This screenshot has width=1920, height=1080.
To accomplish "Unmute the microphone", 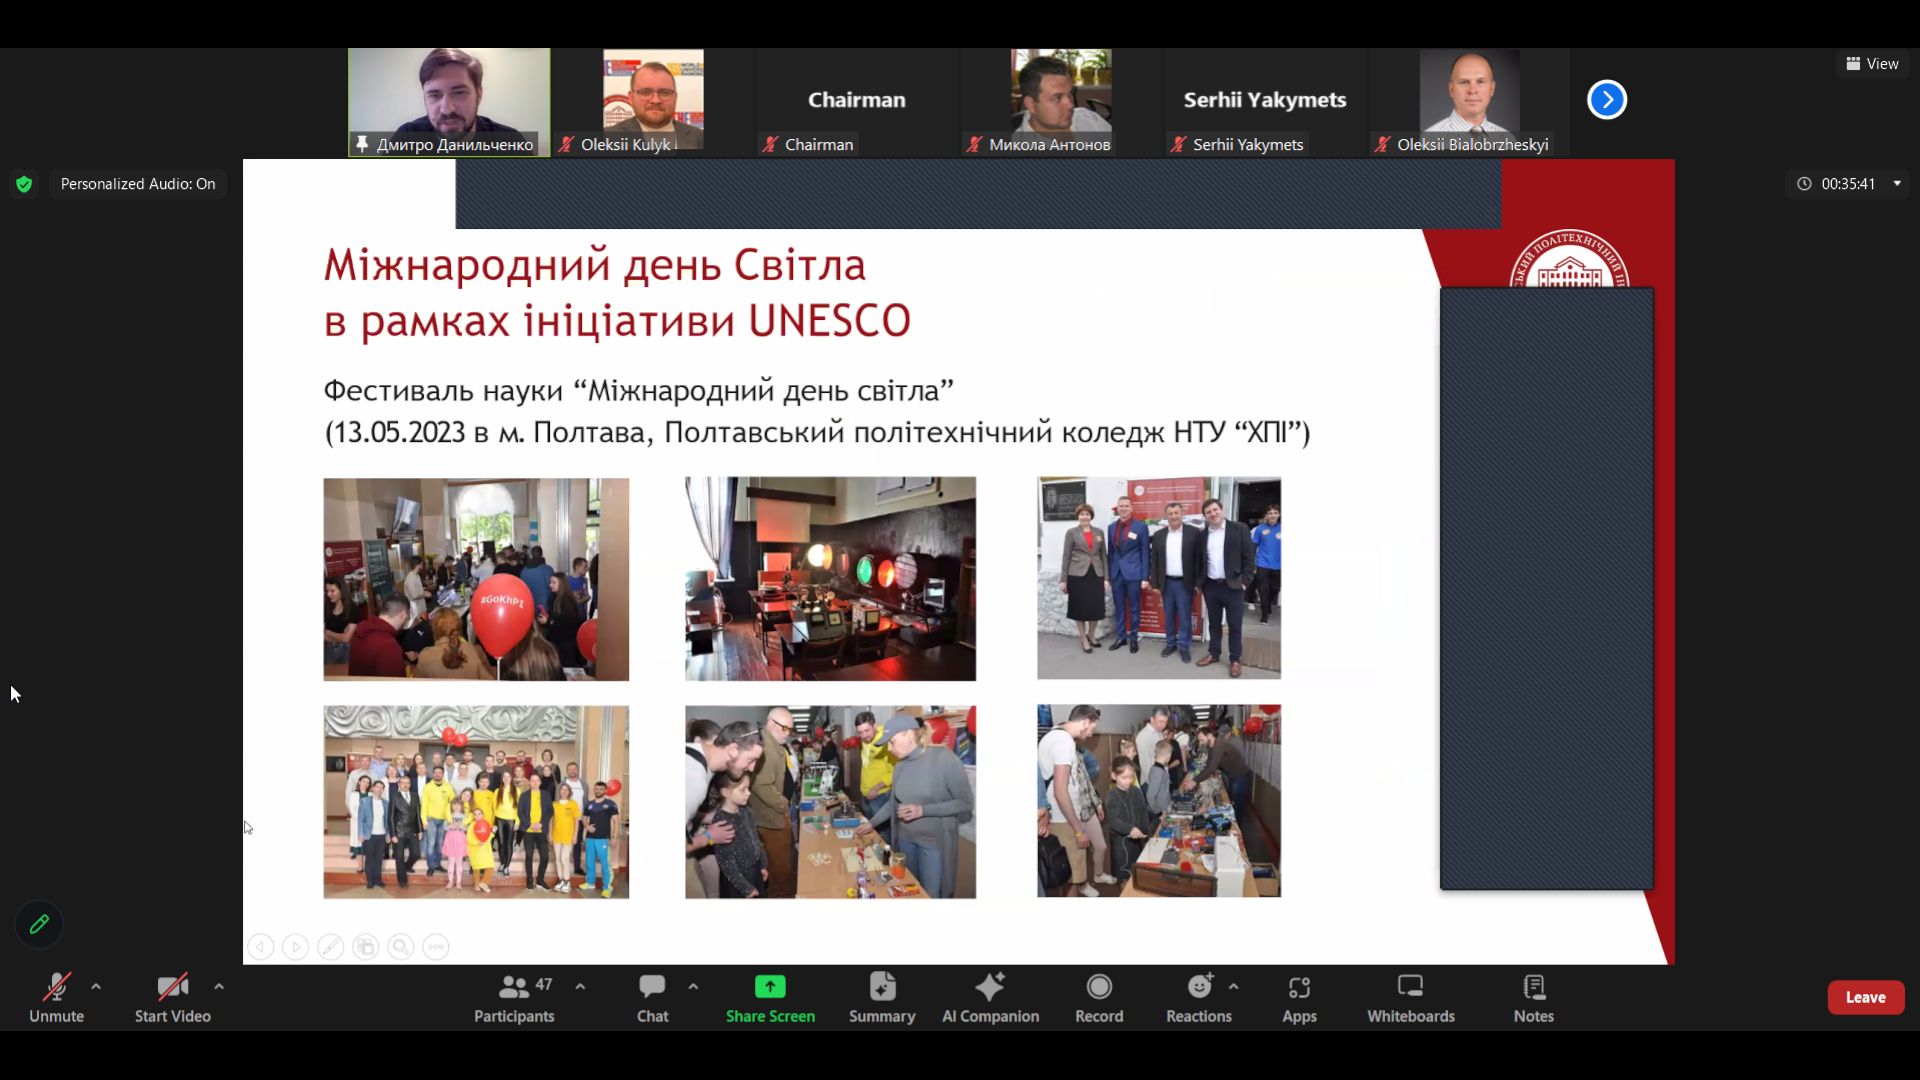I will coord(56,997).
